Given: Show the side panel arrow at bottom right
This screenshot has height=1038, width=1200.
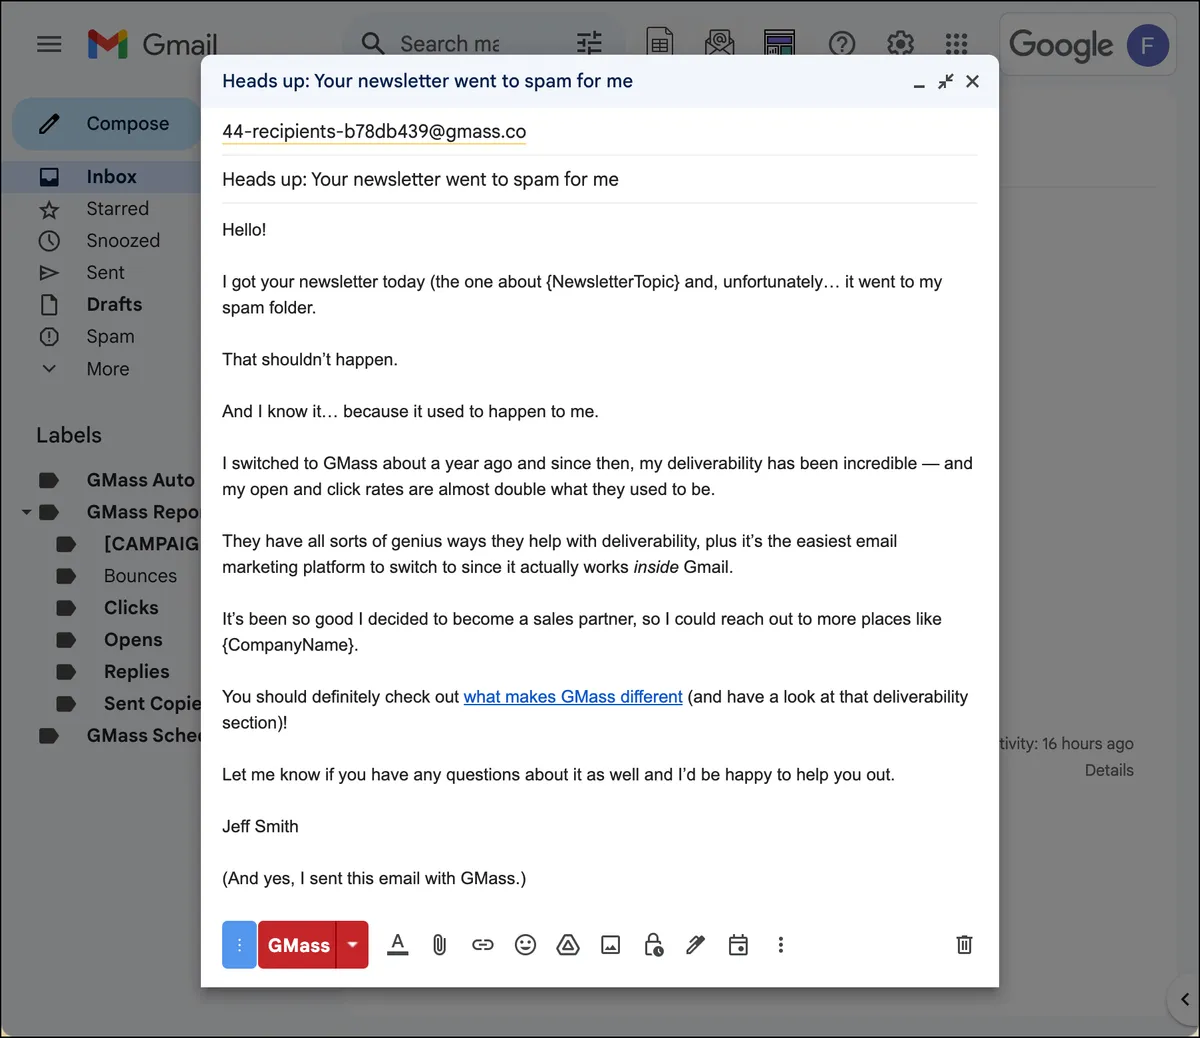Looking at the screenshot, I should (1185, 999).
